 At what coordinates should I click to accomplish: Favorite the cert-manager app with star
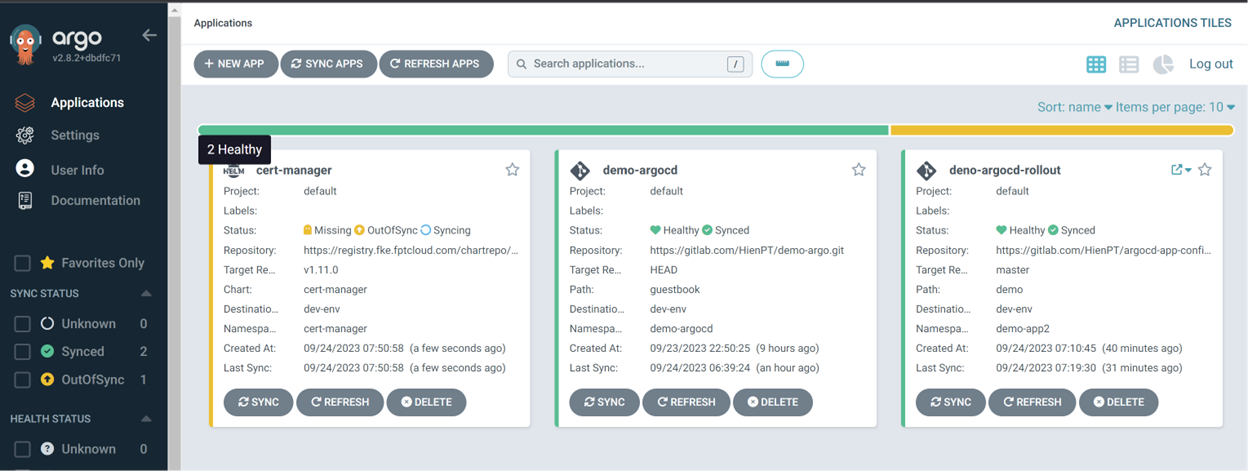[x=512, y=170]
